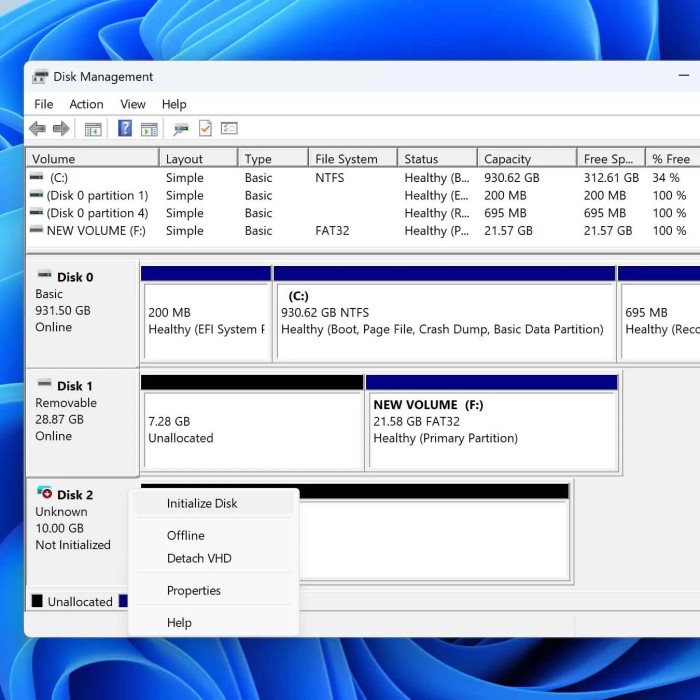Select the 200 MB EFI System partition block

[206, 313]
